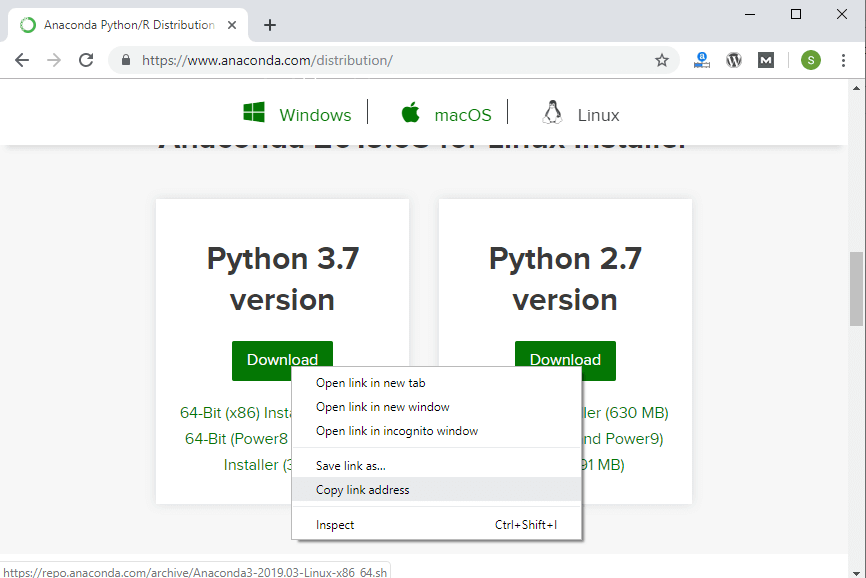Click the Power9) installer link under Python 2.7
This screenshot has width=866, height=578.
623,439
